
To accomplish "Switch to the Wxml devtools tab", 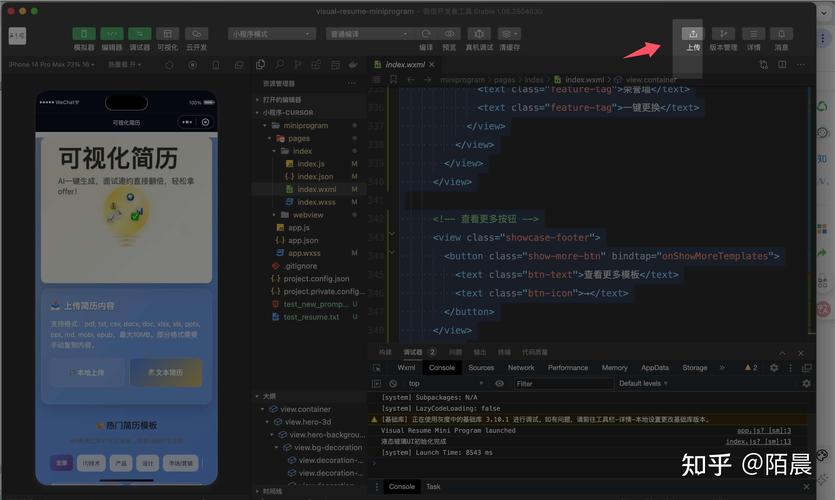I will point(406,367).
